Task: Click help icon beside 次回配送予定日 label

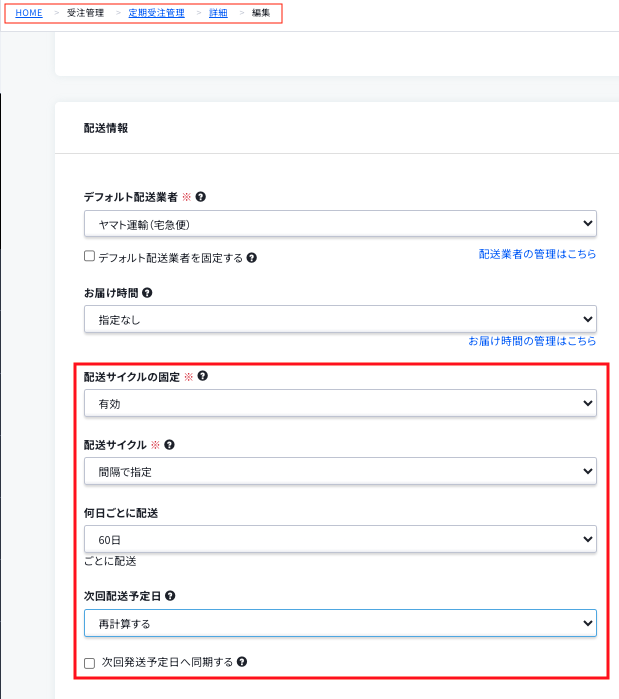Action: [x=170, y=596]
